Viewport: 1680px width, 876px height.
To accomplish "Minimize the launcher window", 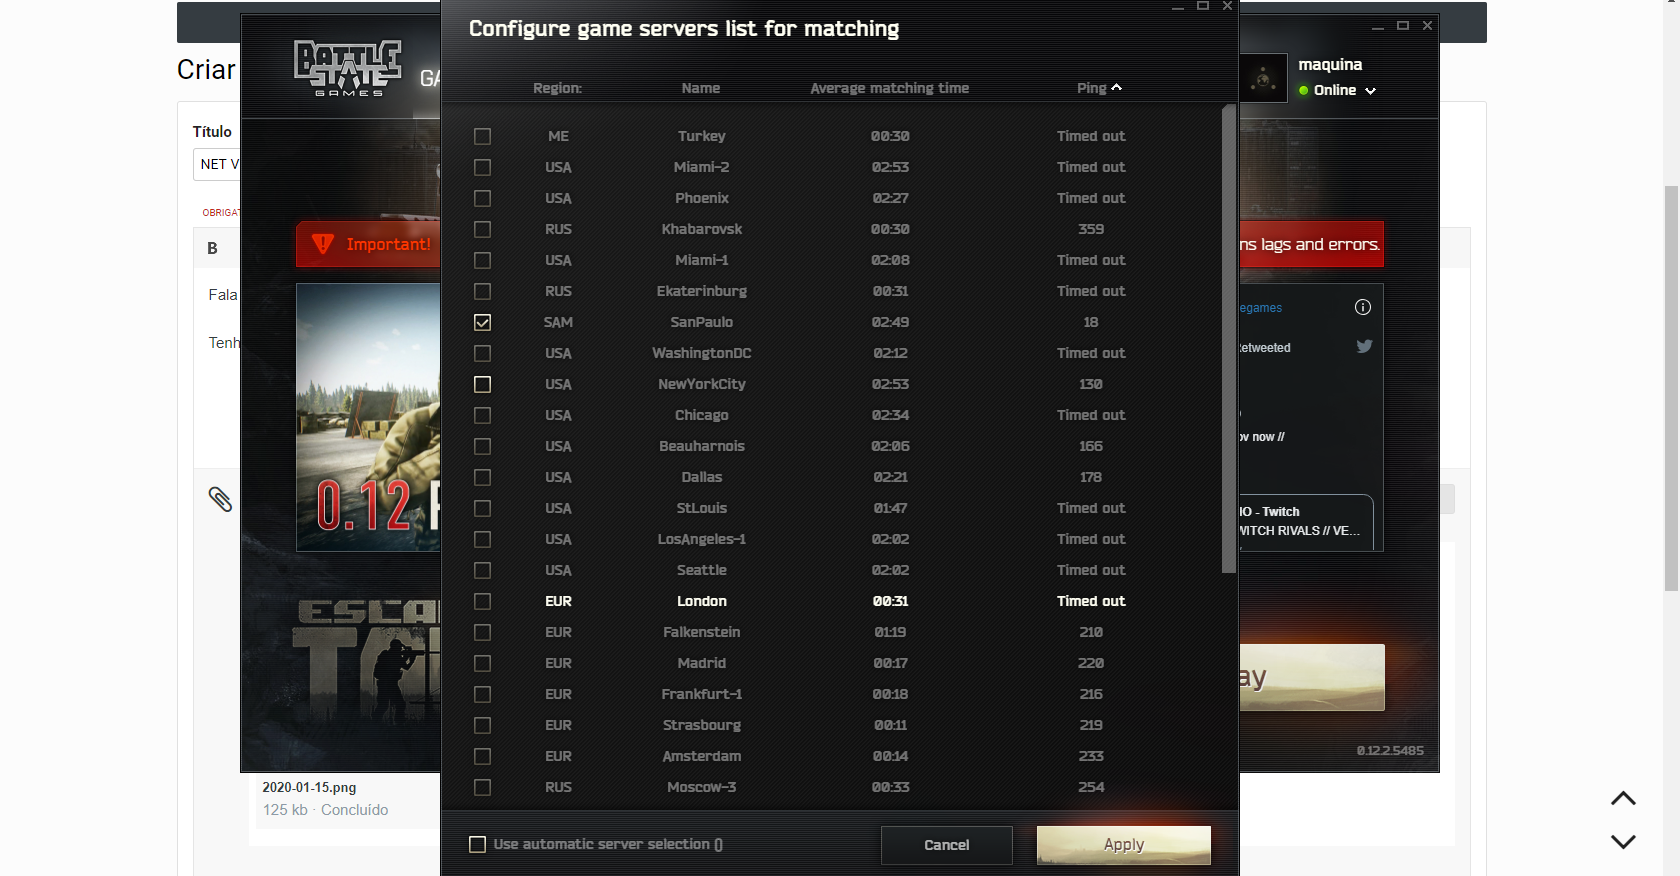I will [x=1378, y=26].
